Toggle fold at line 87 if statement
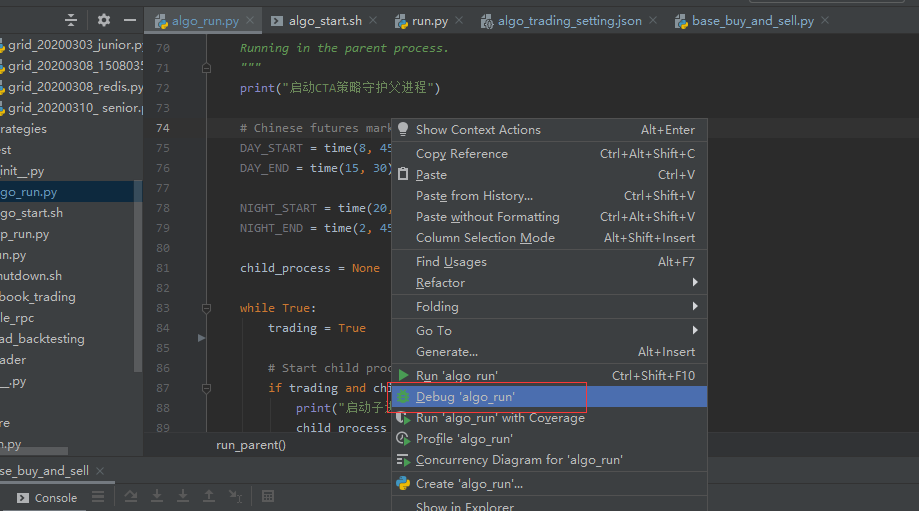 206,388
